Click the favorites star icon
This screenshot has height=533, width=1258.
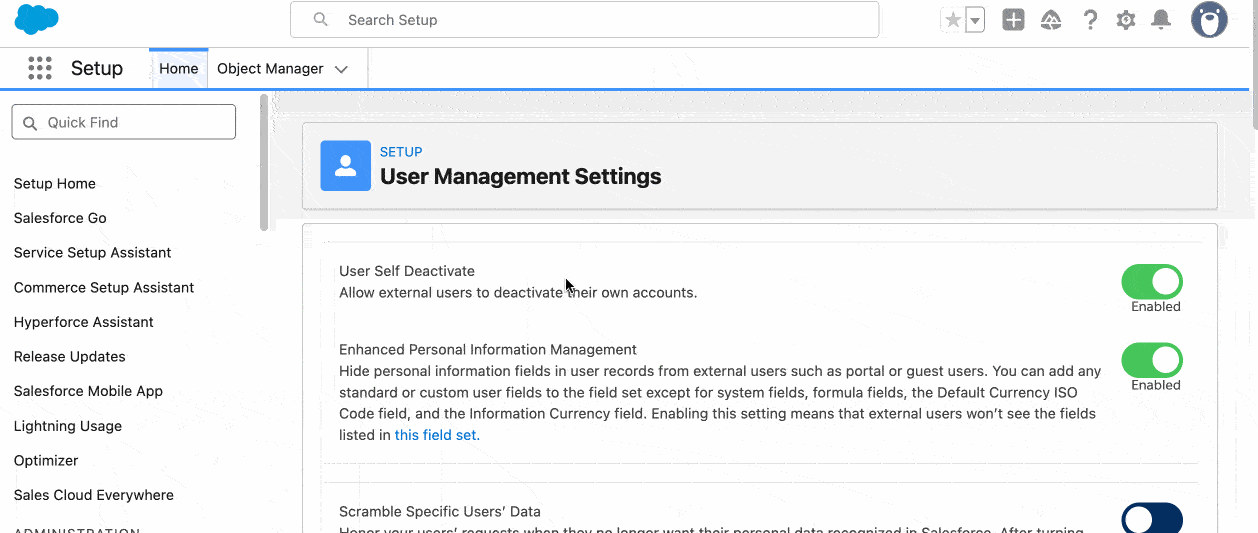click(x=953, y=20)
